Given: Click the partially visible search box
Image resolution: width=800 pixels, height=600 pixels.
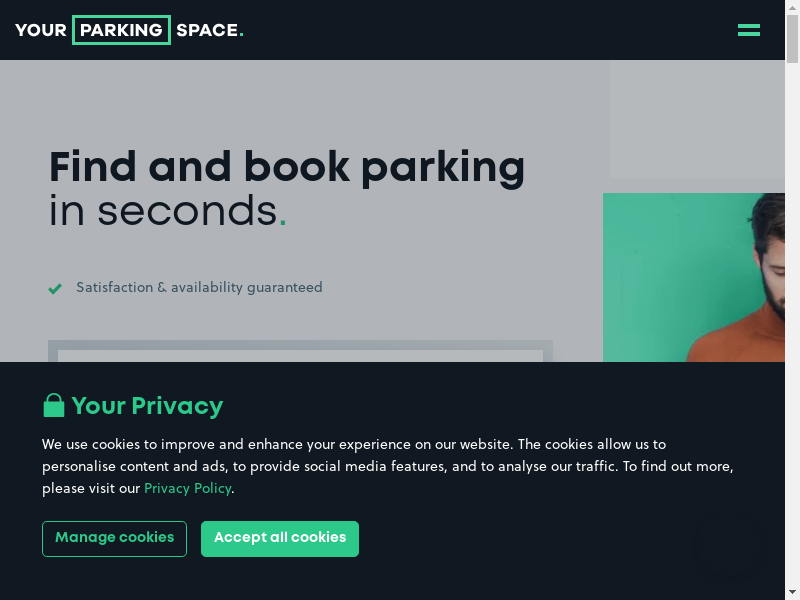Looking at the screenshot, I should pyautogui.click(x=300, y=352).
